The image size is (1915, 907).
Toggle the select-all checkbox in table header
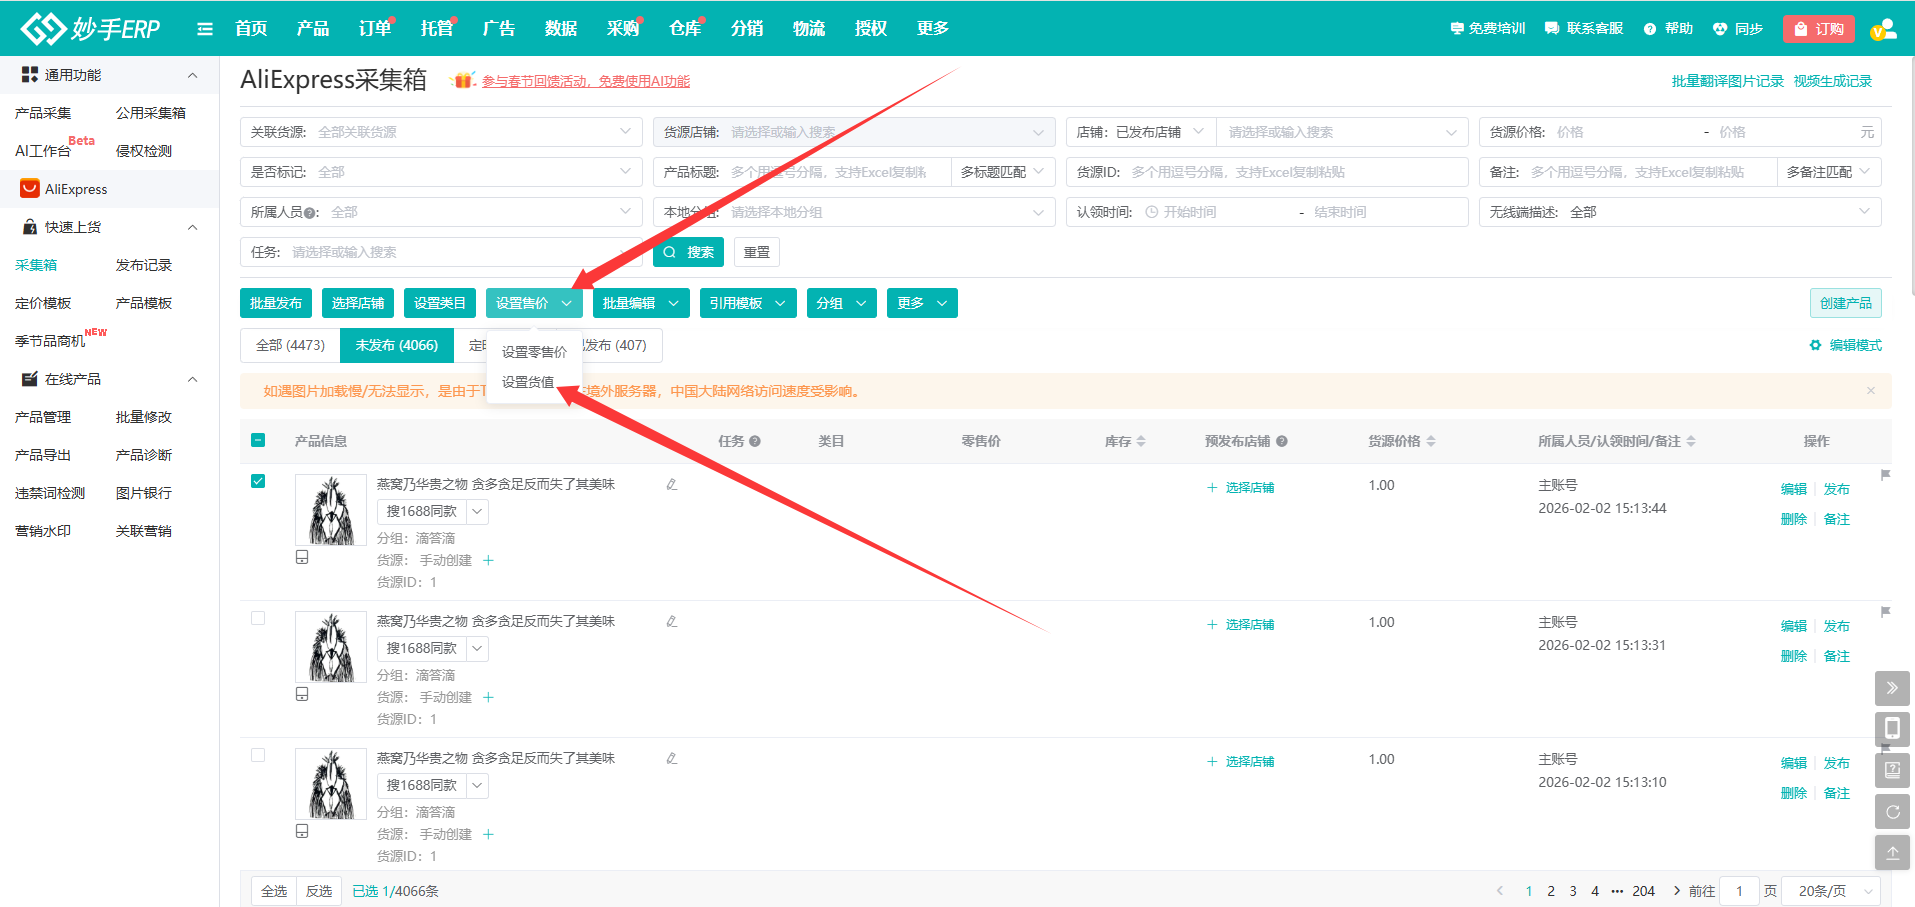258,440
